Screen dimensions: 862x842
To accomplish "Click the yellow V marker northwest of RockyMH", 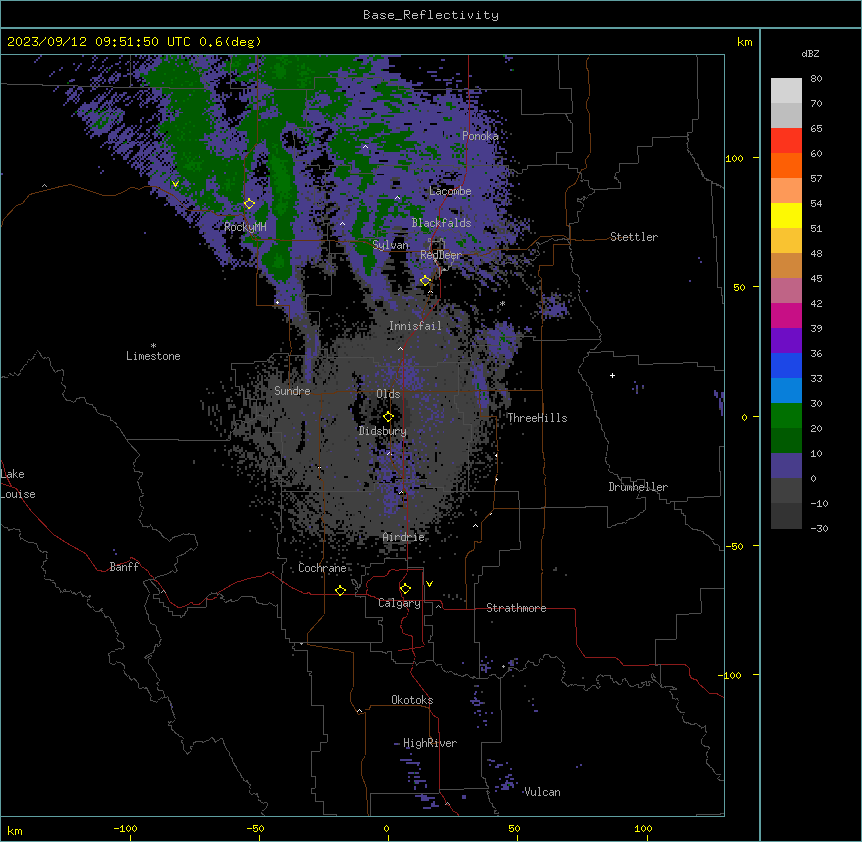I will (175, 184).
